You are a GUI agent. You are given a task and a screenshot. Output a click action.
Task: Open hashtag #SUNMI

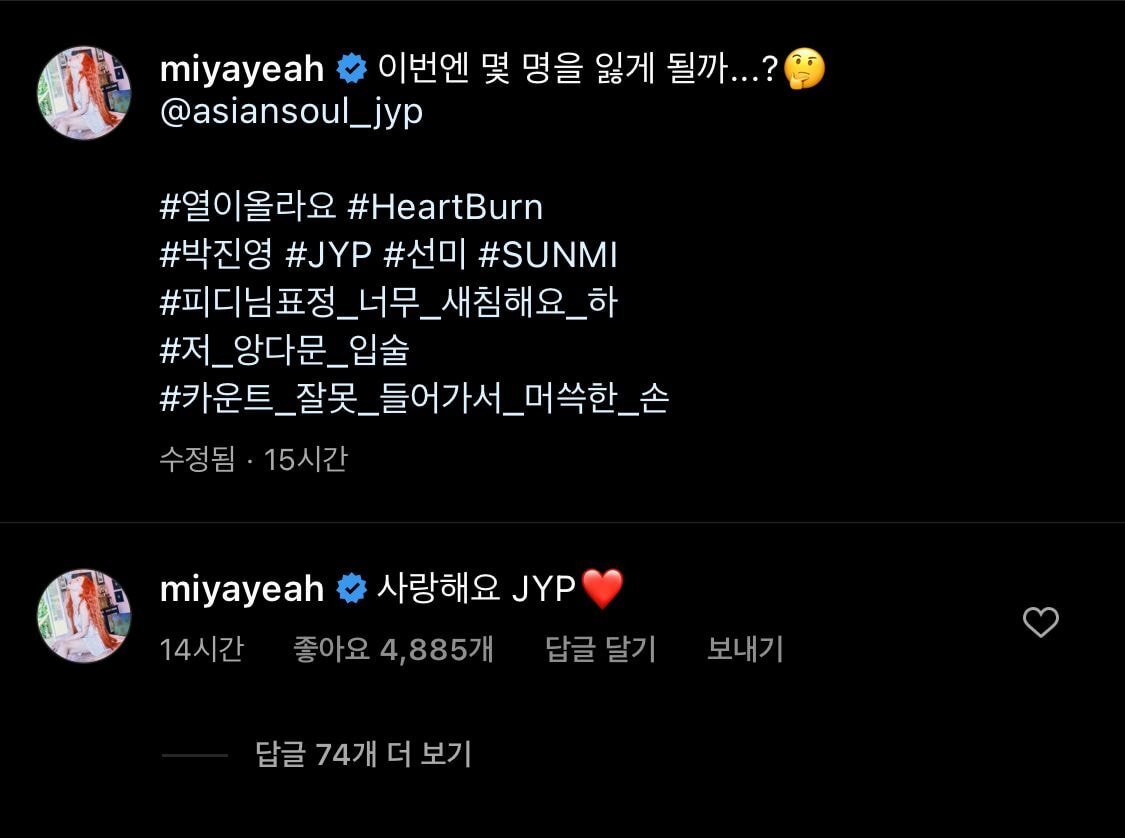(547, 255)
